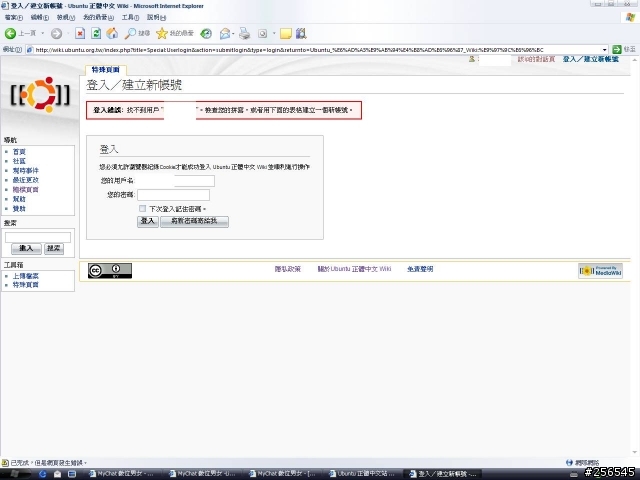Click the page icon in address bar
This screenshot has height=480, width=640.
click(29, 50)
